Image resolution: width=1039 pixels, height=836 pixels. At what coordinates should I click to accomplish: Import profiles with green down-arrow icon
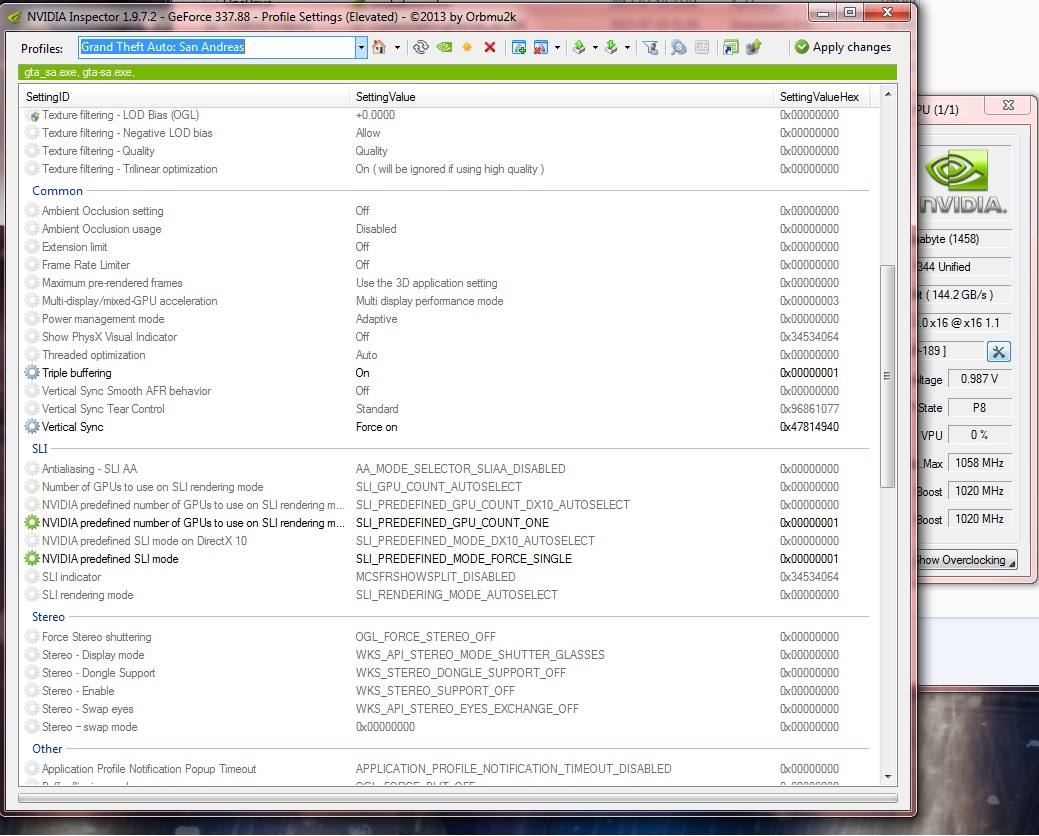coord(612,47)
